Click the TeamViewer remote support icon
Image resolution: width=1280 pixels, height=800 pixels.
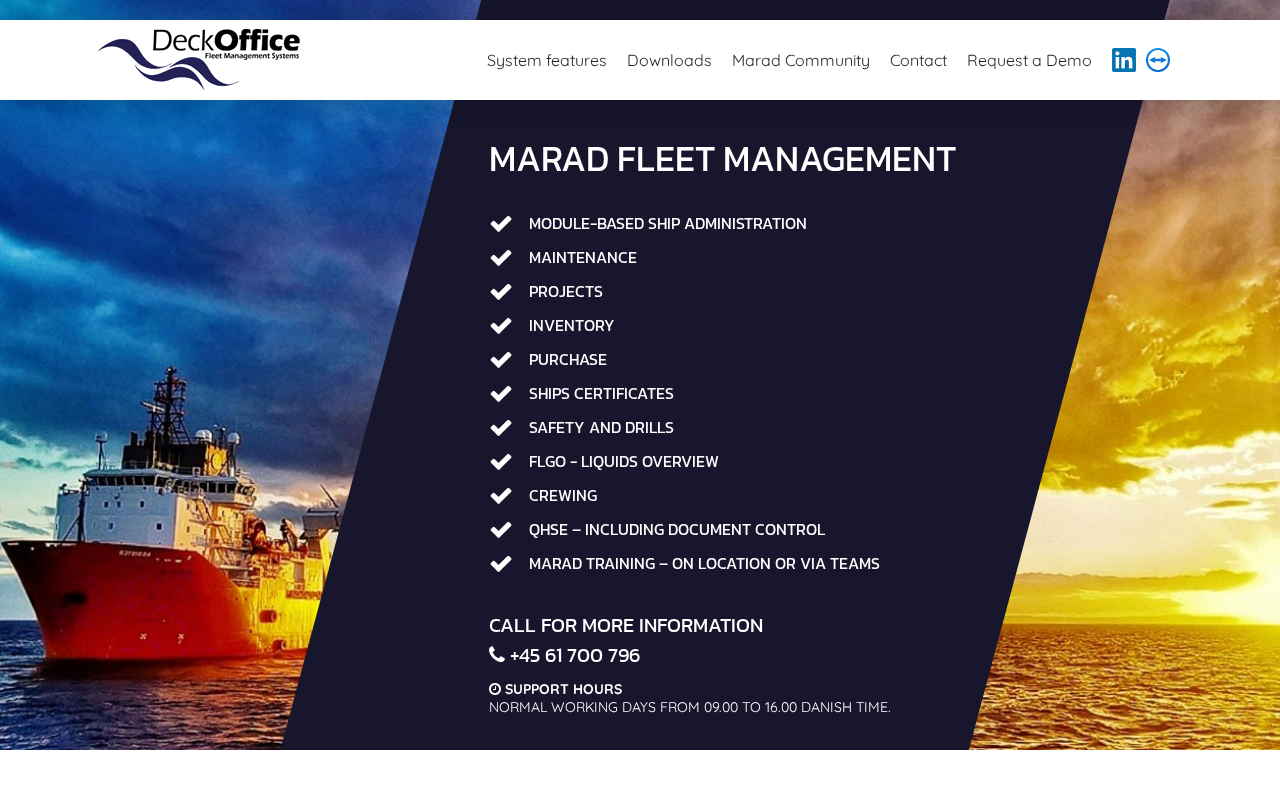tap(1158, 60)
